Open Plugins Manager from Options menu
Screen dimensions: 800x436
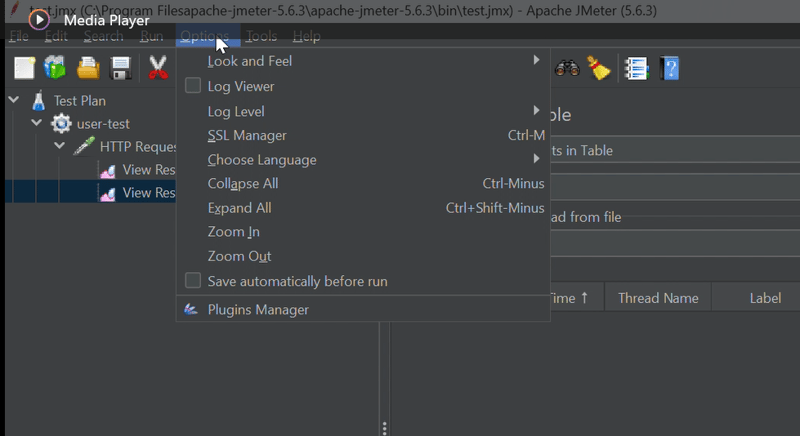tap(363, 310)
